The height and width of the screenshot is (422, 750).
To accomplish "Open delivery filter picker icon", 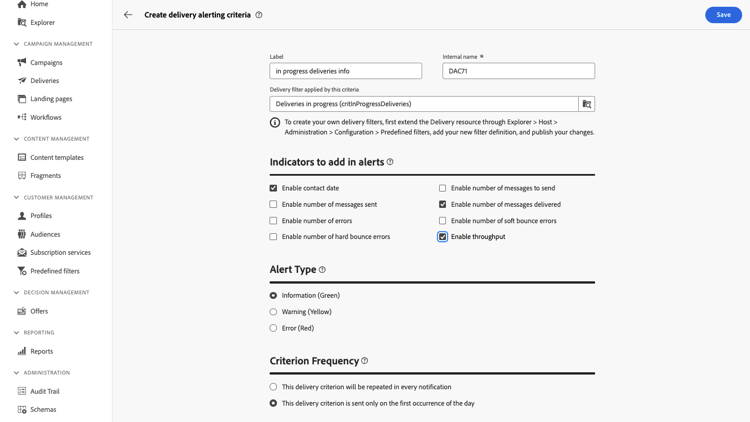I will 587,104.
